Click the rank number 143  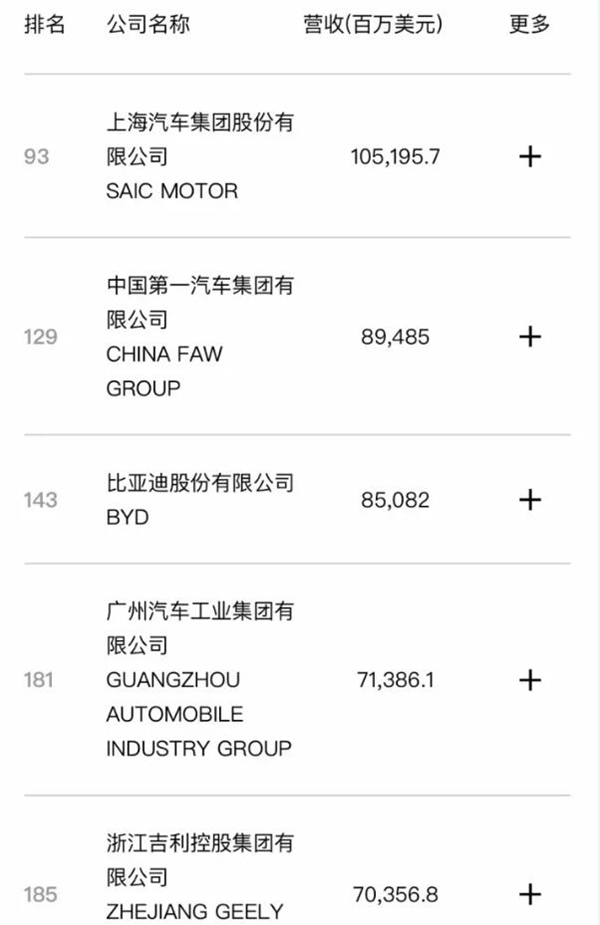(40, 499)
